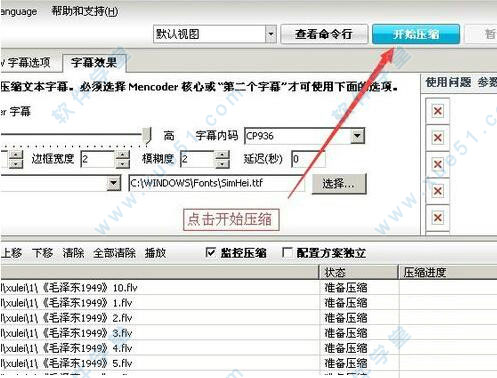
Task: Click the fourth red X icon in right panel
Action: click(438, 191)
